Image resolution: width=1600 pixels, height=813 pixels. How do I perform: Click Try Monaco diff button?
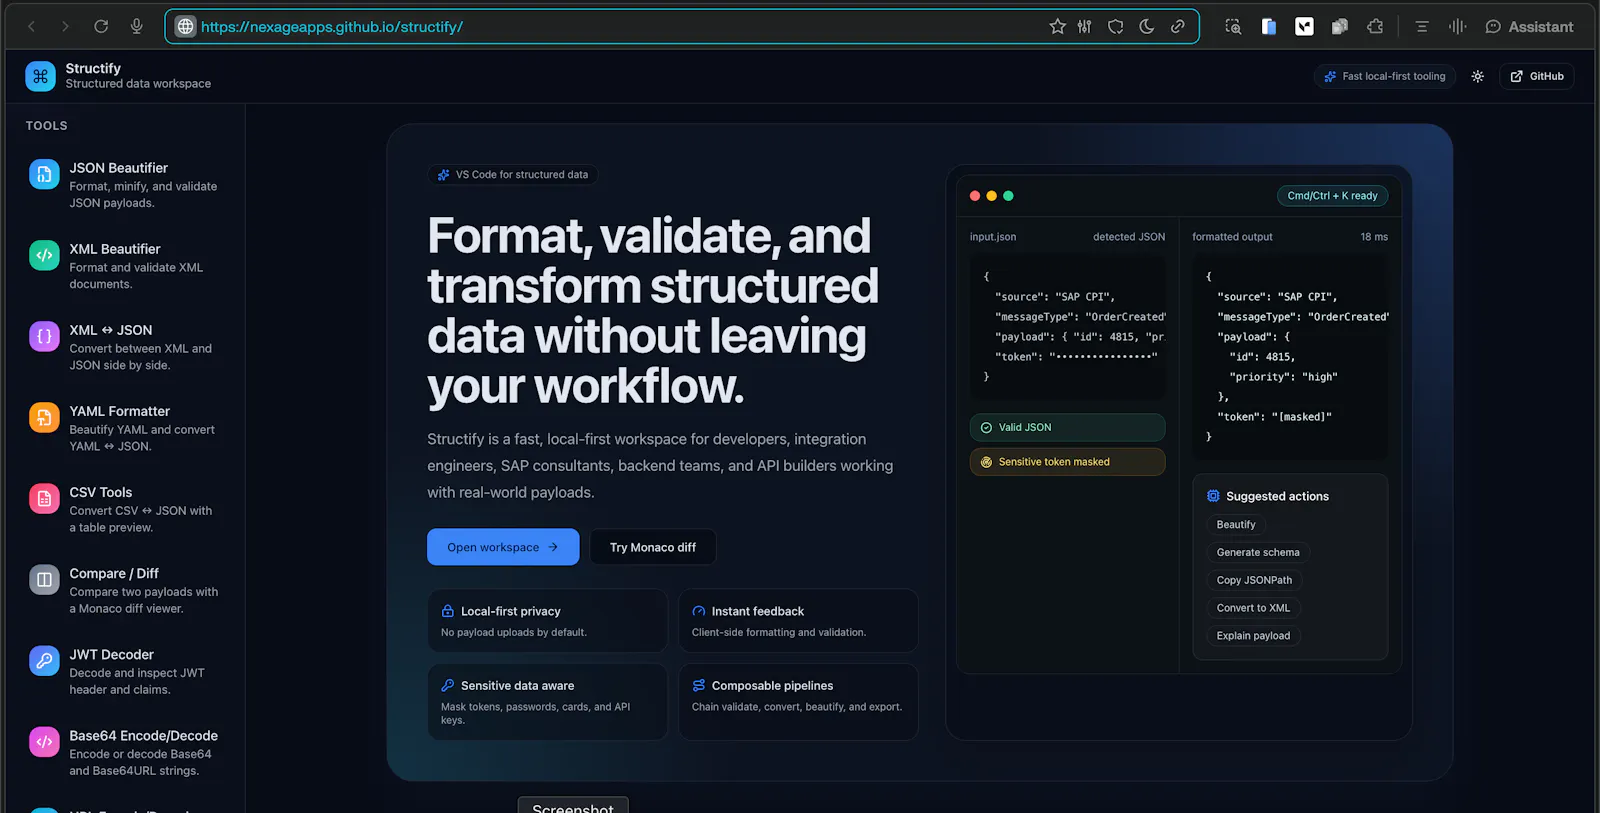[x=653, y=547]
